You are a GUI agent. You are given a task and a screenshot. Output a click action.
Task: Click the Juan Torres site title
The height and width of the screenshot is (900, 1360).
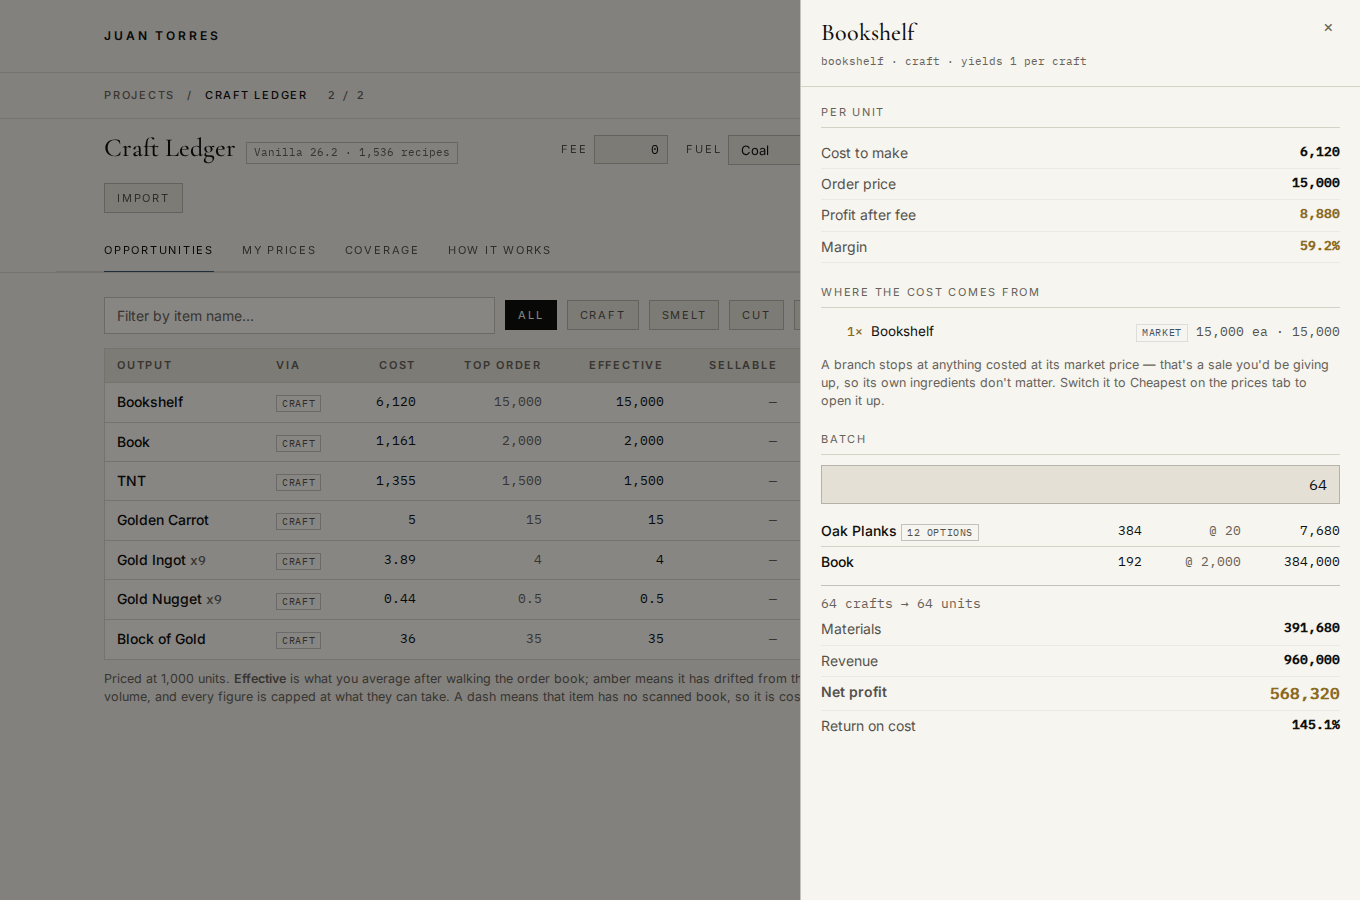click(162, 36)
